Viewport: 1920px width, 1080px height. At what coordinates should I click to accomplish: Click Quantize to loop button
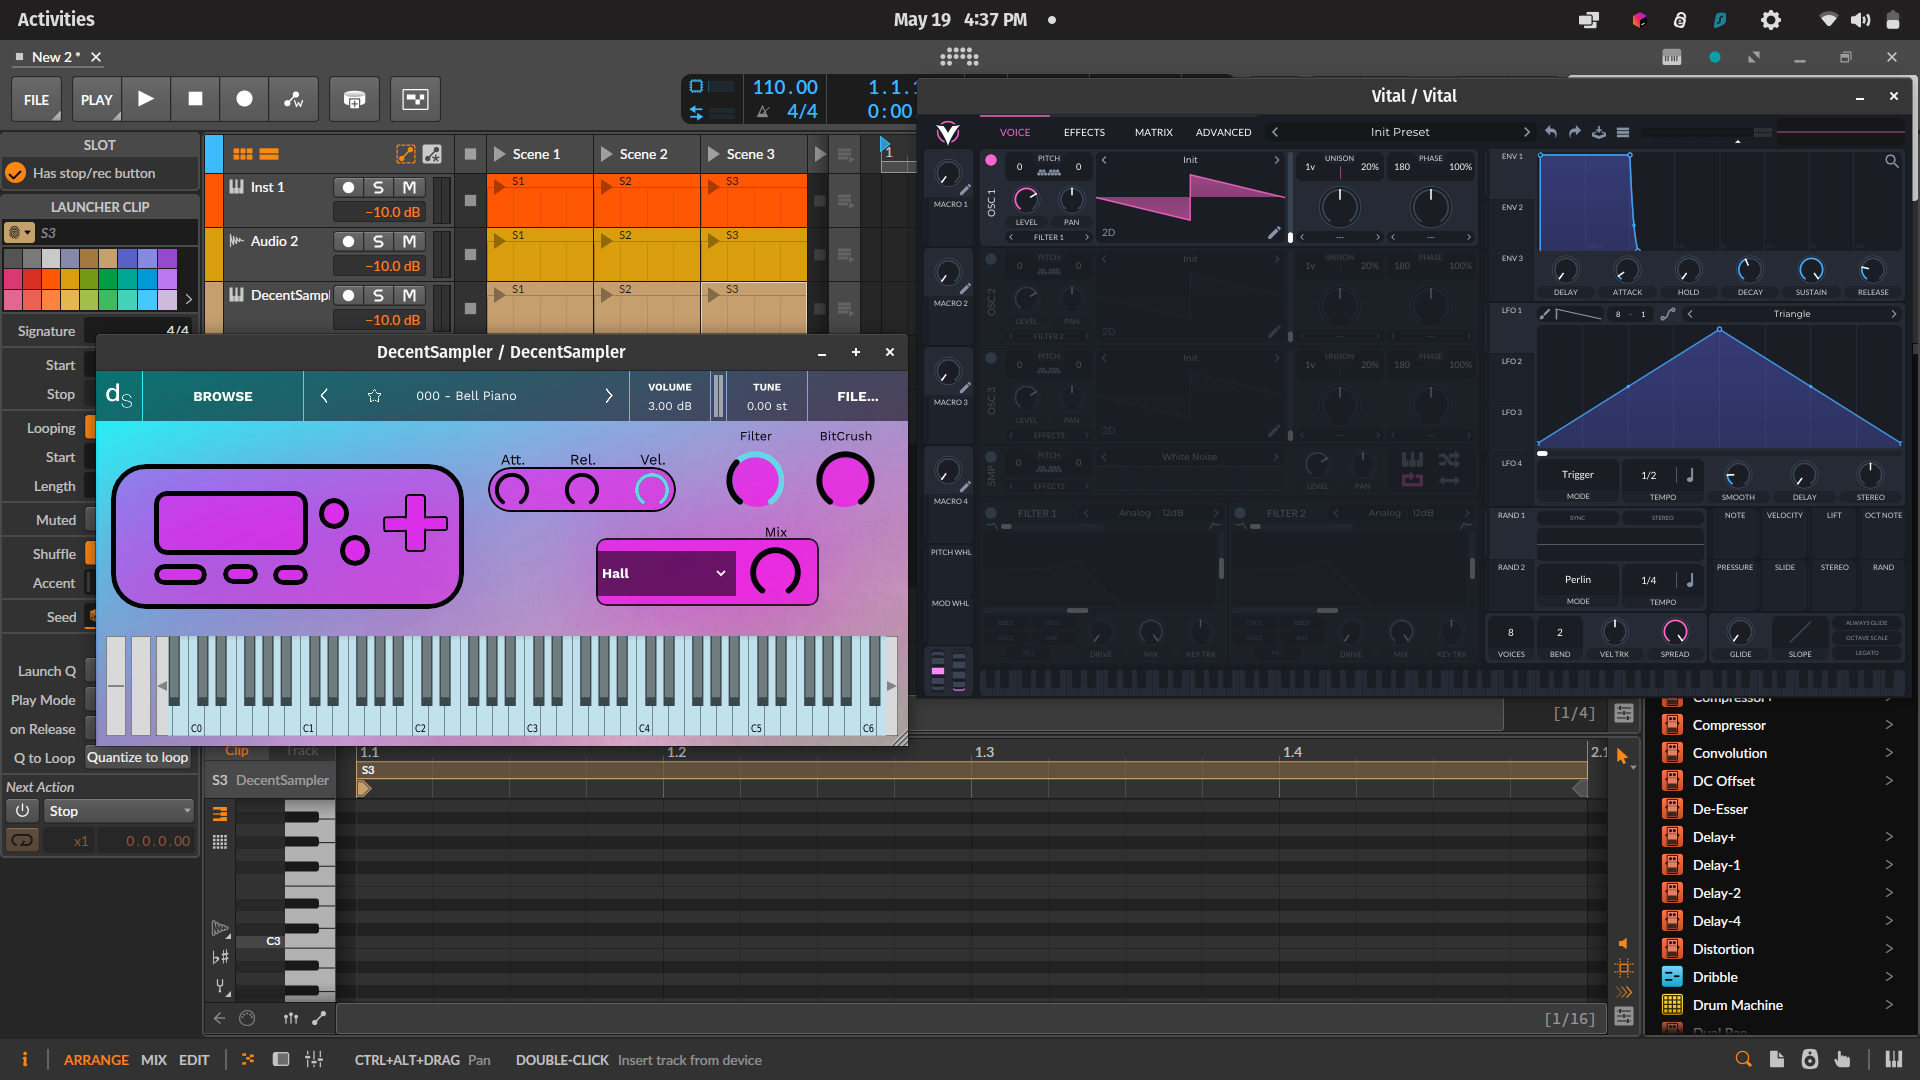(138, 757)
